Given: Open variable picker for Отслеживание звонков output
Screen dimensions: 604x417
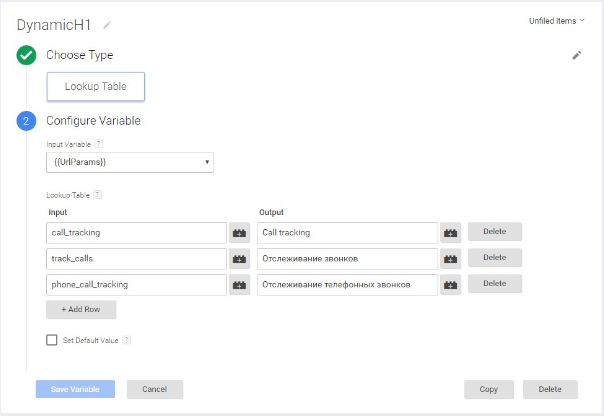Looking at the screenshot, I should click(x=451, y=258).
